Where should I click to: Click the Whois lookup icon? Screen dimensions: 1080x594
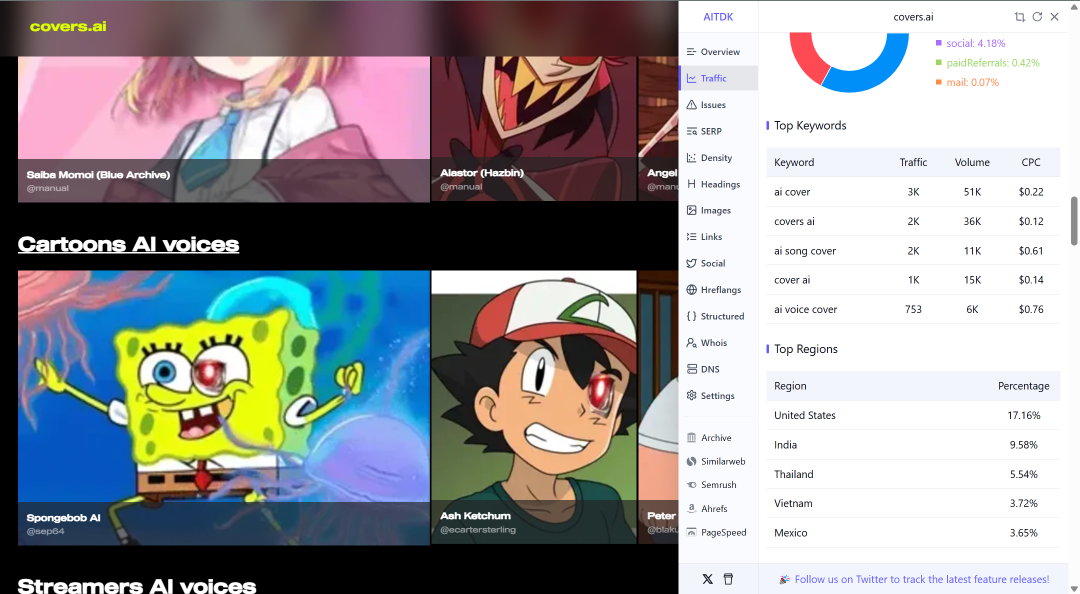692,342
